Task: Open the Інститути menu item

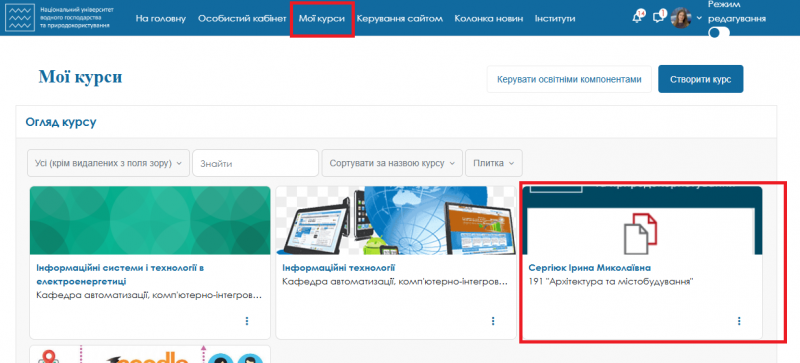Action: click(x=555, y=18)
